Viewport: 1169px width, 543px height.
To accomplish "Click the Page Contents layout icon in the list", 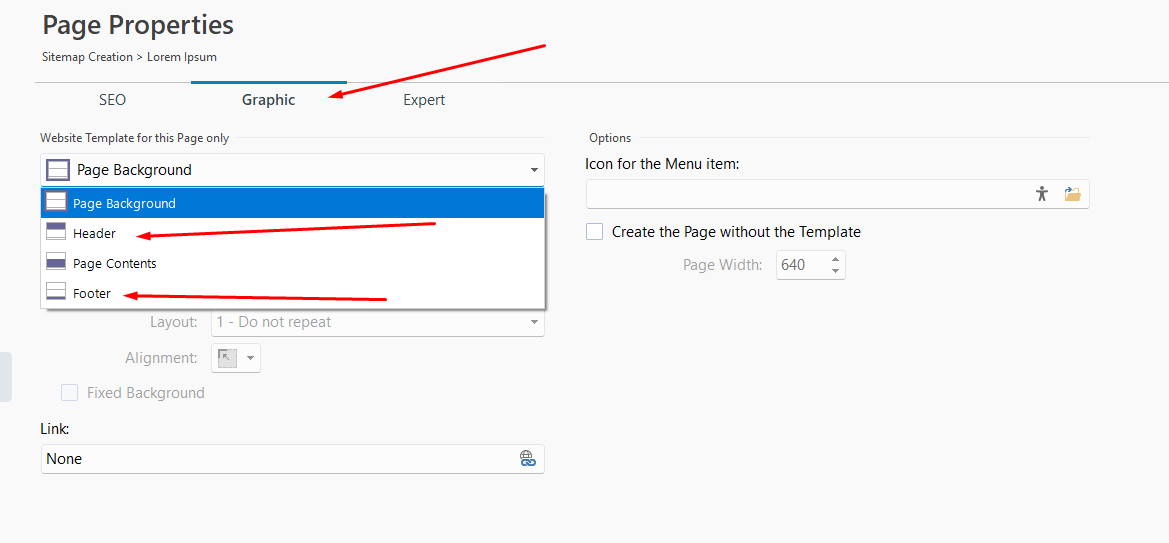I will tap(56, 263).
